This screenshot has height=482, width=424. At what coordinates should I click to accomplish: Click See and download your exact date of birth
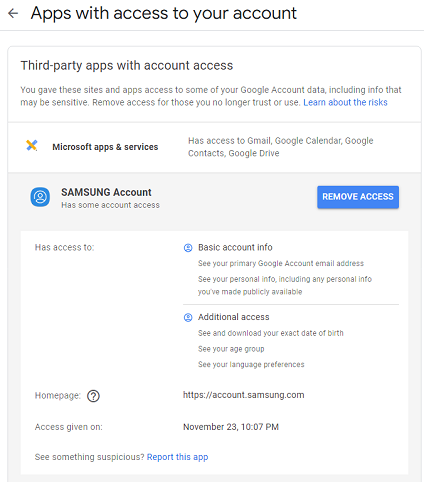click(x=271, y=333)
